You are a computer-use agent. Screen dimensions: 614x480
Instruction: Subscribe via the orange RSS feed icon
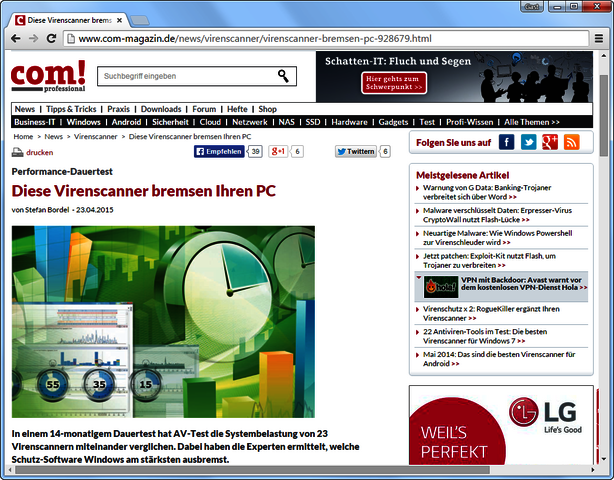click(x=571, y=142)
